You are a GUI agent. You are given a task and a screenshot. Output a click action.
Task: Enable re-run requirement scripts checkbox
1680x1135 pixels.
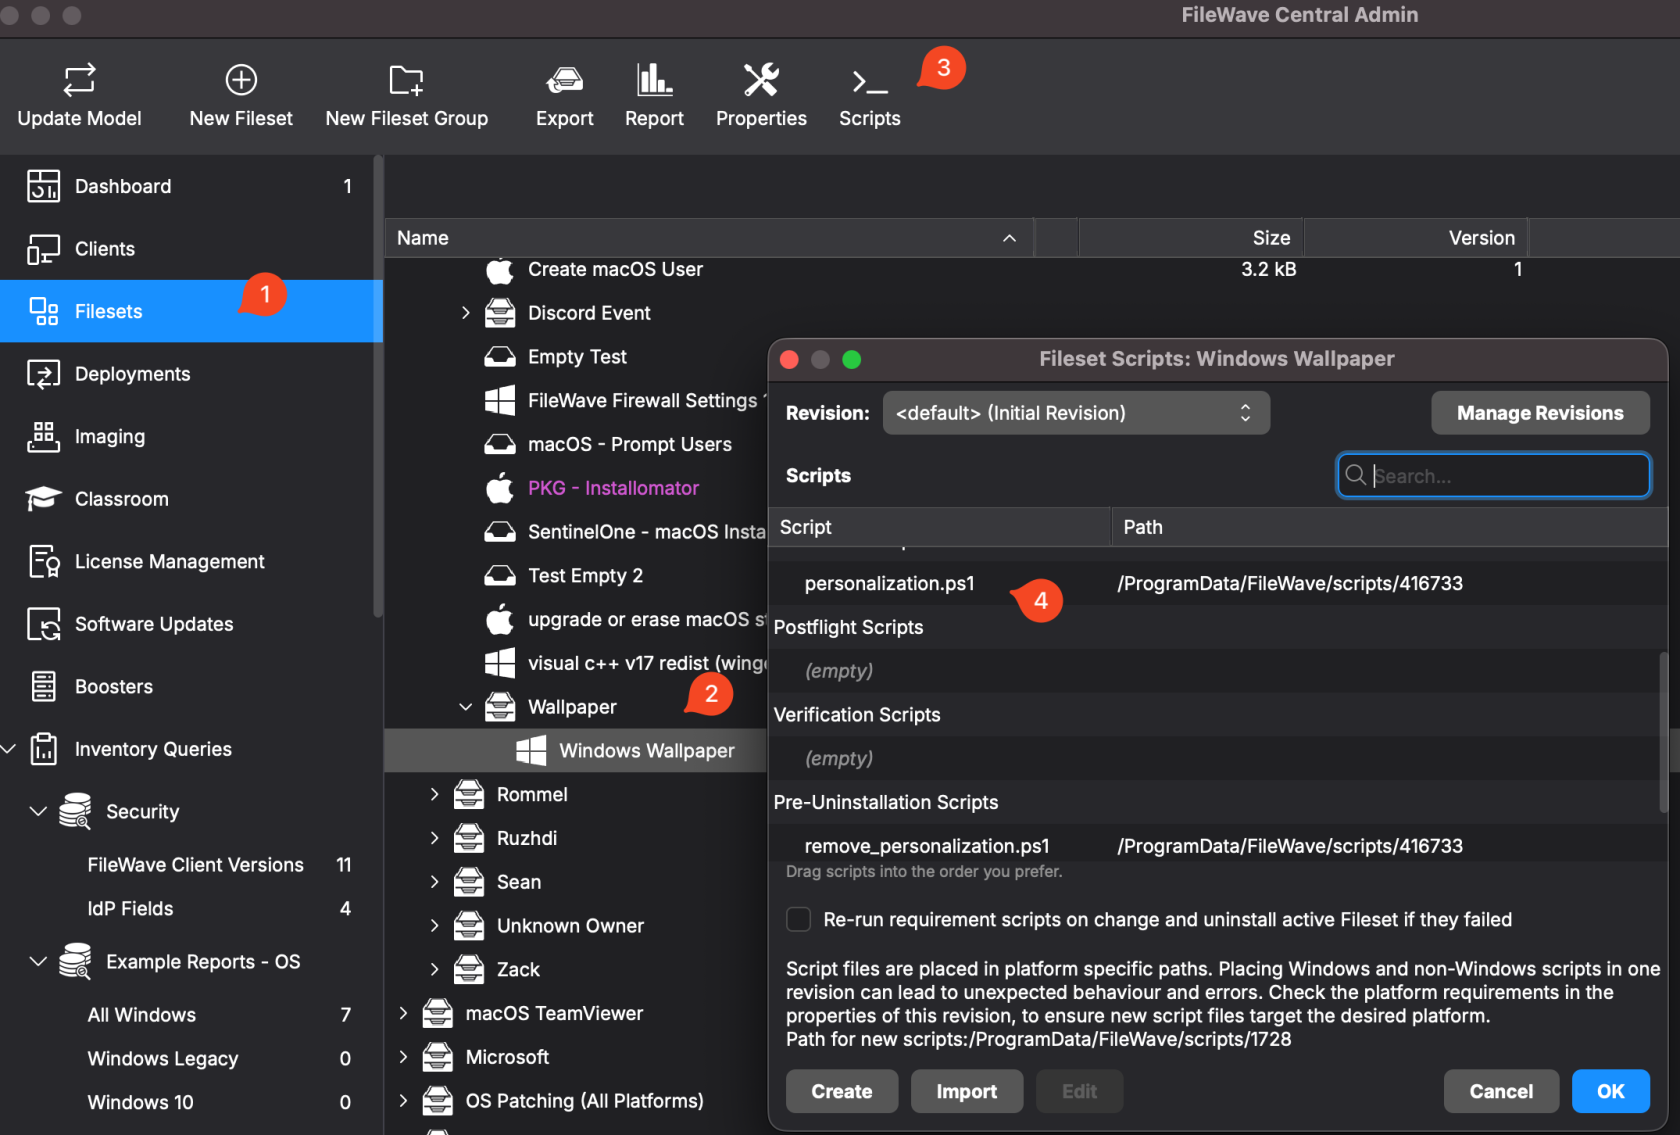click(798, 919)
